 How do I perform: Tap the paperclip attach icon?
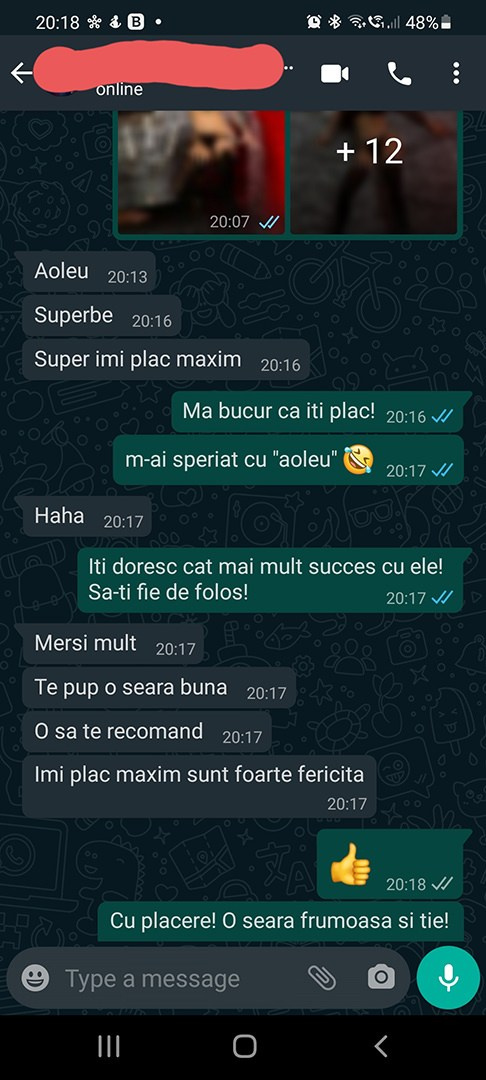click(321, 977)
